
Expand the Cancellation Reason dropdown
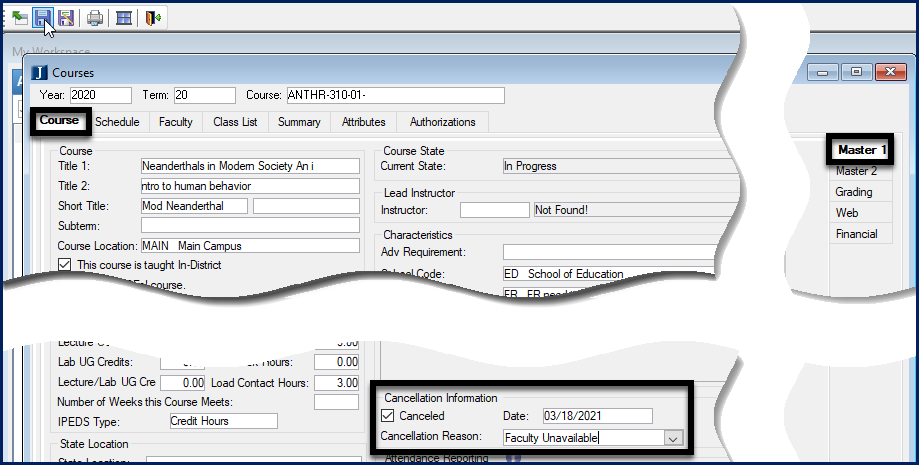coord(673,438)
